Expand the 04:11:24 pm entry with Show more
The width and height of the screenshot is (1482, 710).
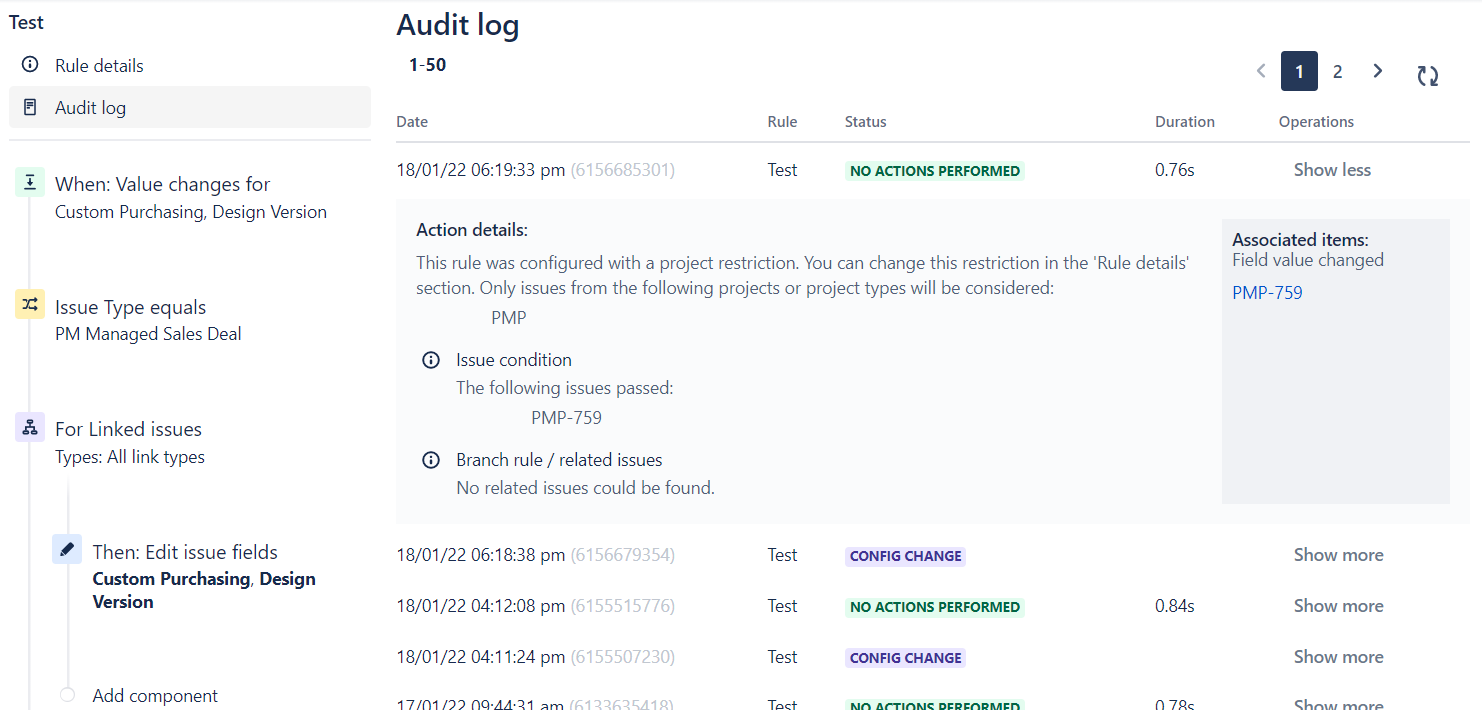click(x=1338, y=657)
